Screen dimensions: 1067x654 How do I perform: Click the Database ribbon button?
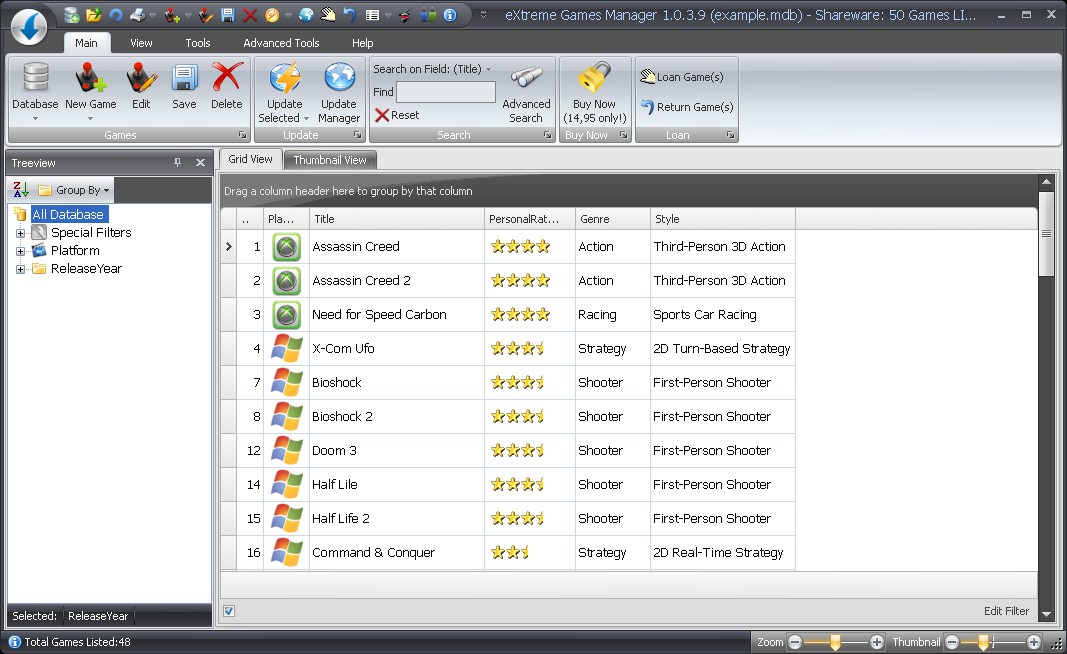click(35, 92)
